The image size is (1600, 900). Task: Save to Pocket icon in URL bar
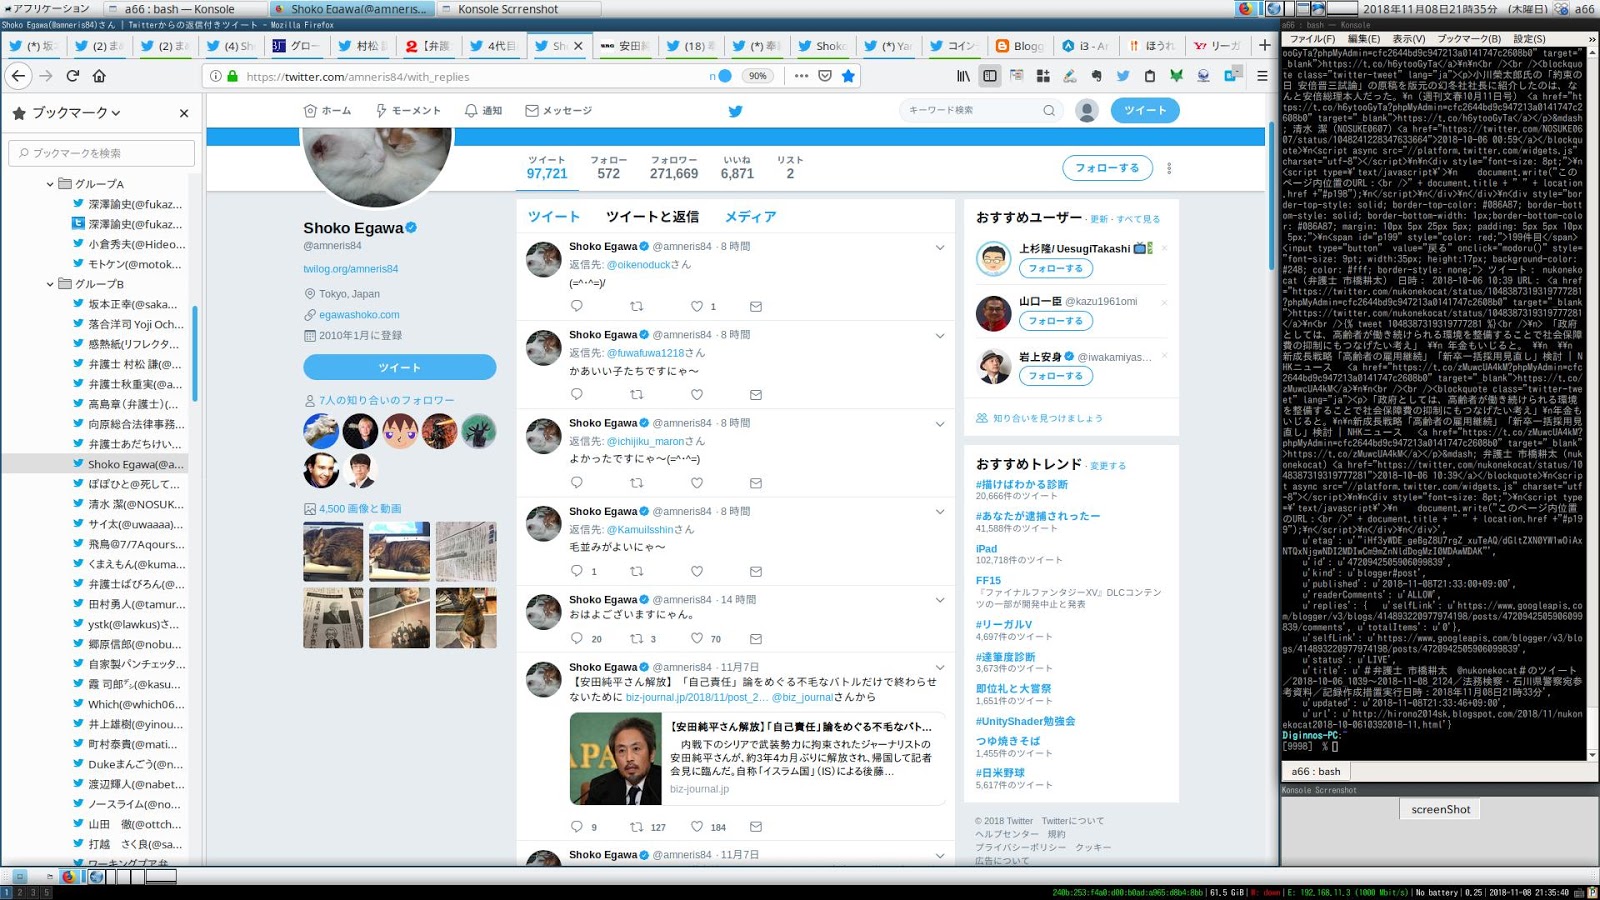(825, 76)
